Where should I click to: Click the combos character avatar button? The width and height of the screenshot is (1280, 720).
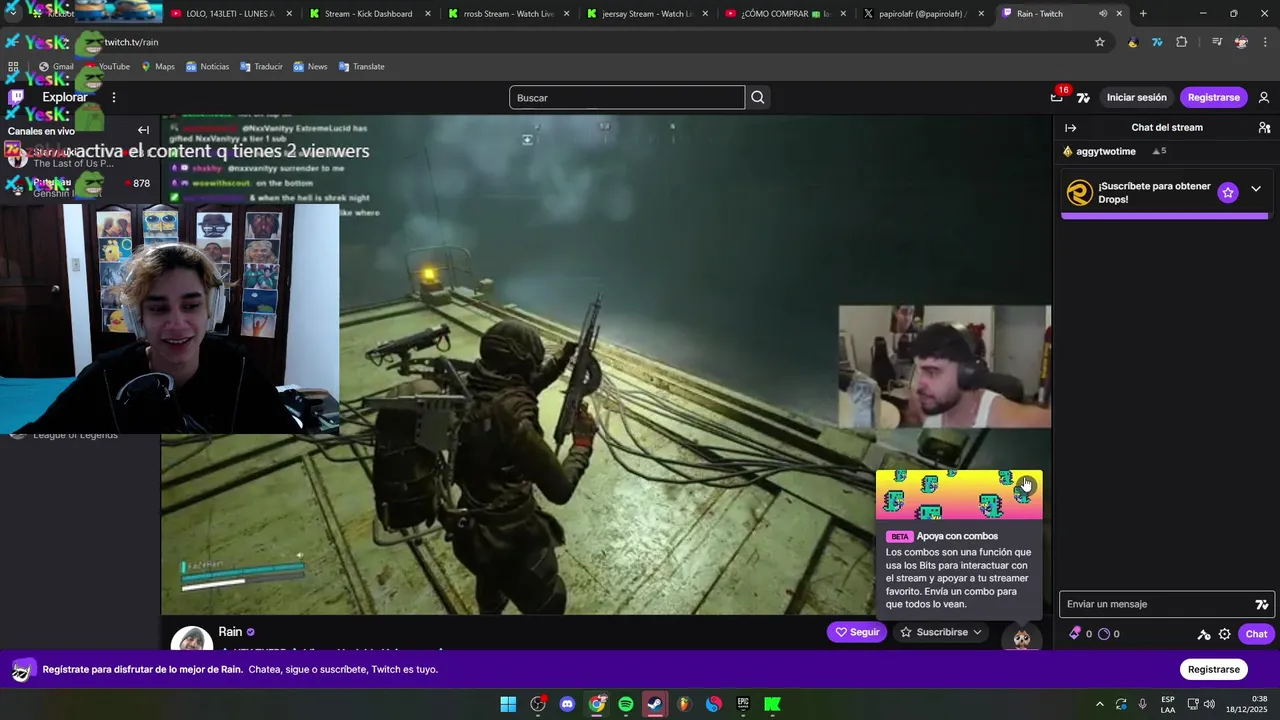pos(1021,638)
